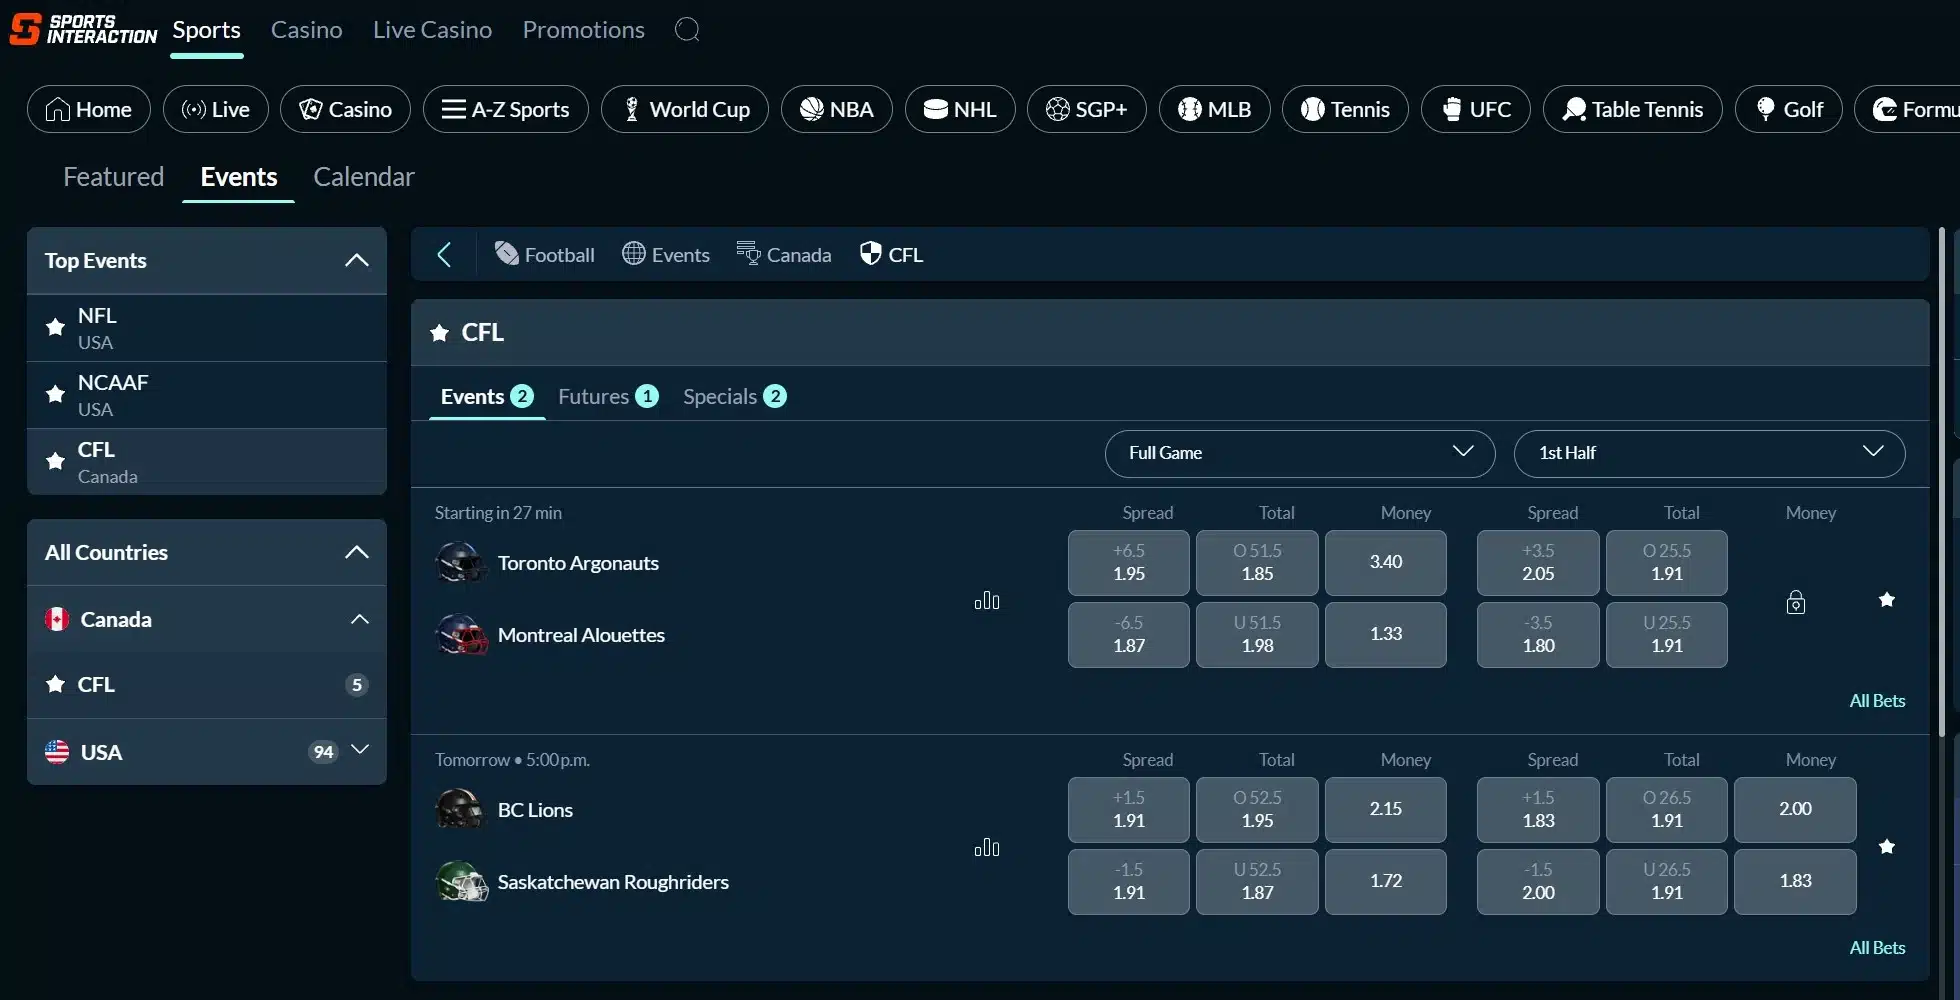Open NBA shortcut
The image size is (1960, 1000).
(x=837, y=109)
